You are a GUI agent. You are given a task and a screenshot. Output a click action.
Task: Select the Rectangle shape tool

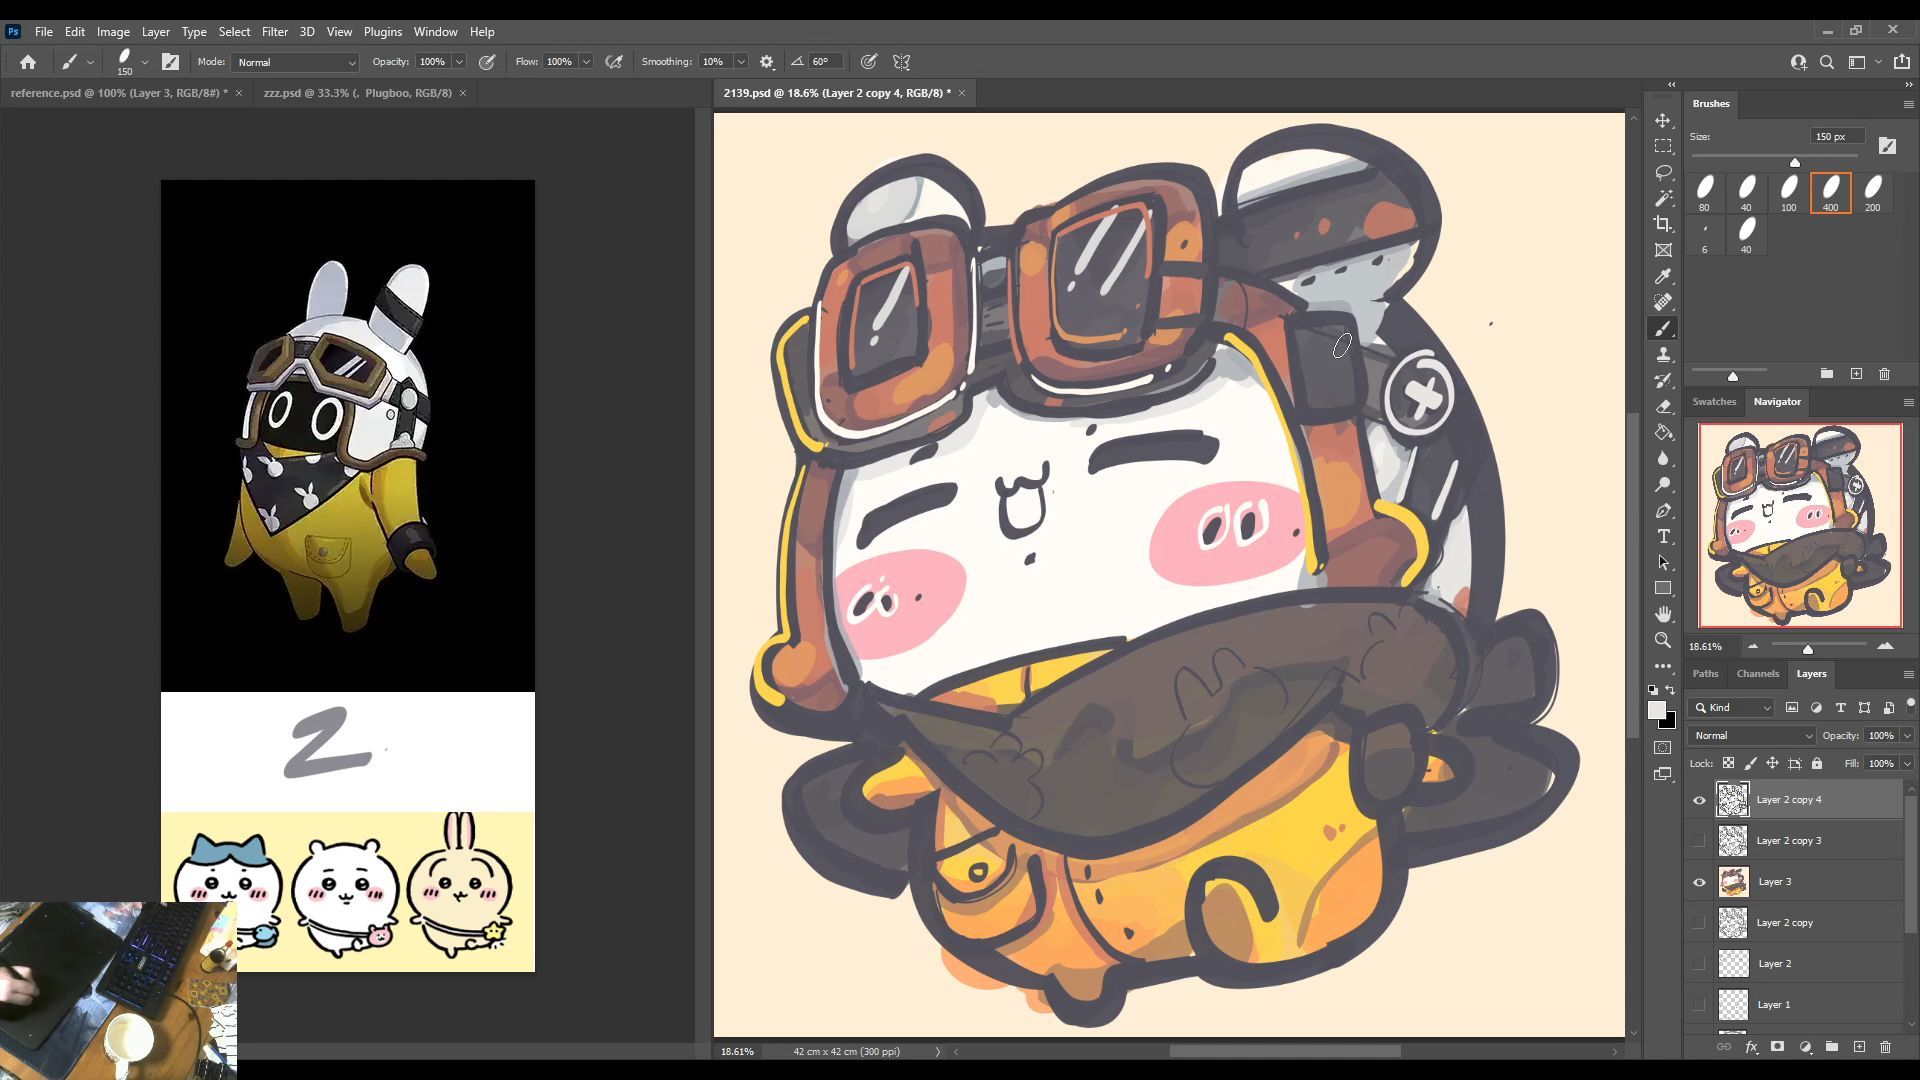coord(1663,588)
